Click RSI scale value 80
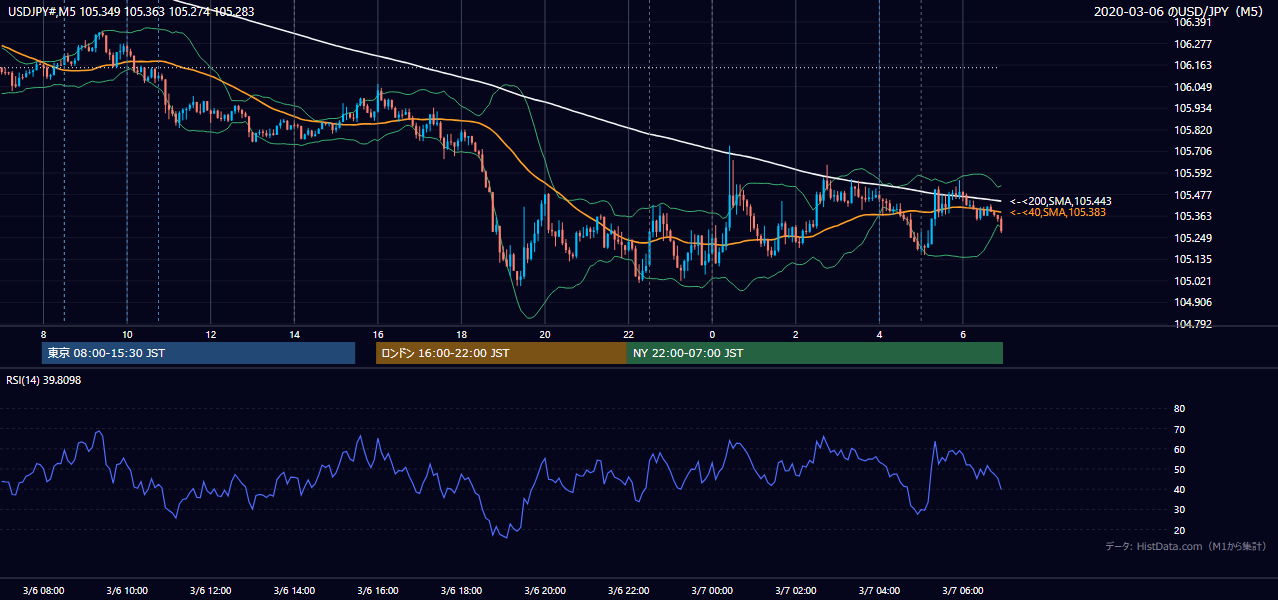1278x600 pixels. pos(1179,409)
